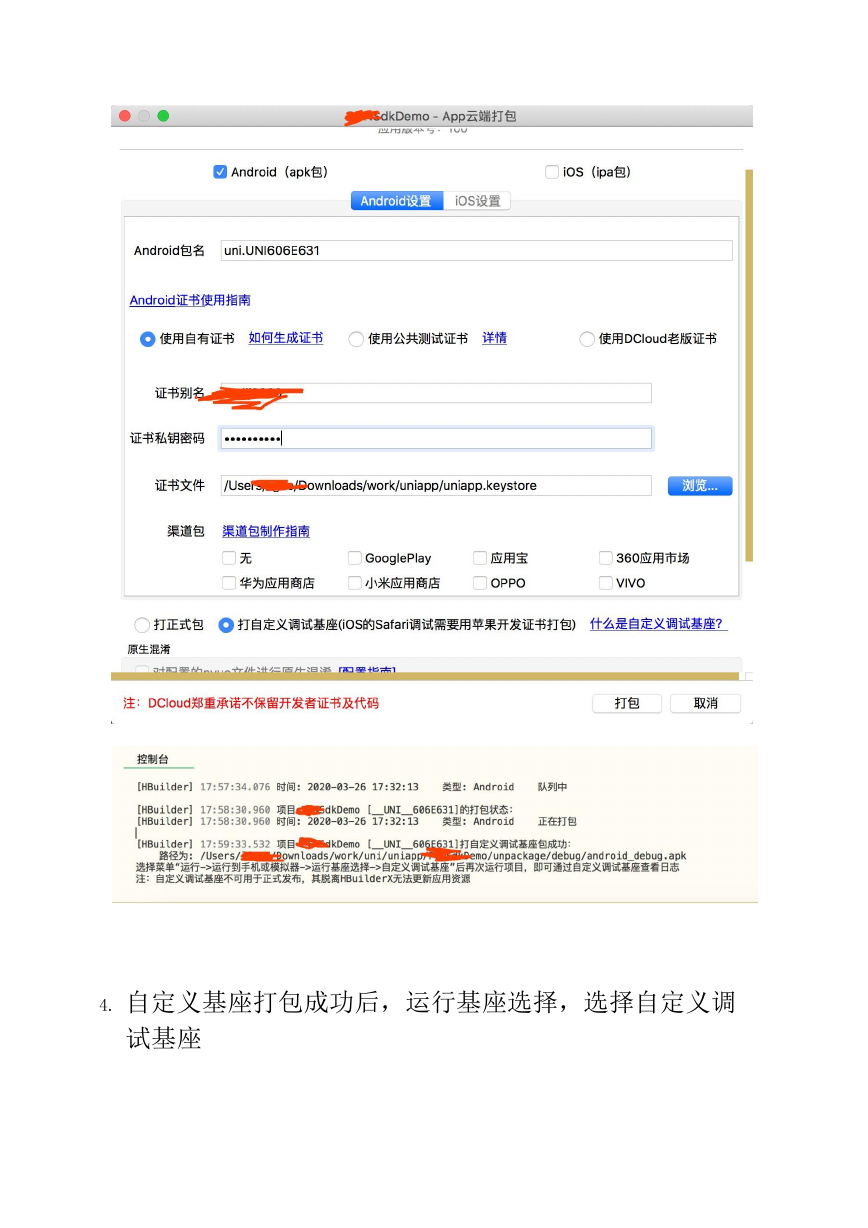Check the 小米应用商店 channel checkbox
This screenshot has height=1228, width=868.
(x=355, y=583)
